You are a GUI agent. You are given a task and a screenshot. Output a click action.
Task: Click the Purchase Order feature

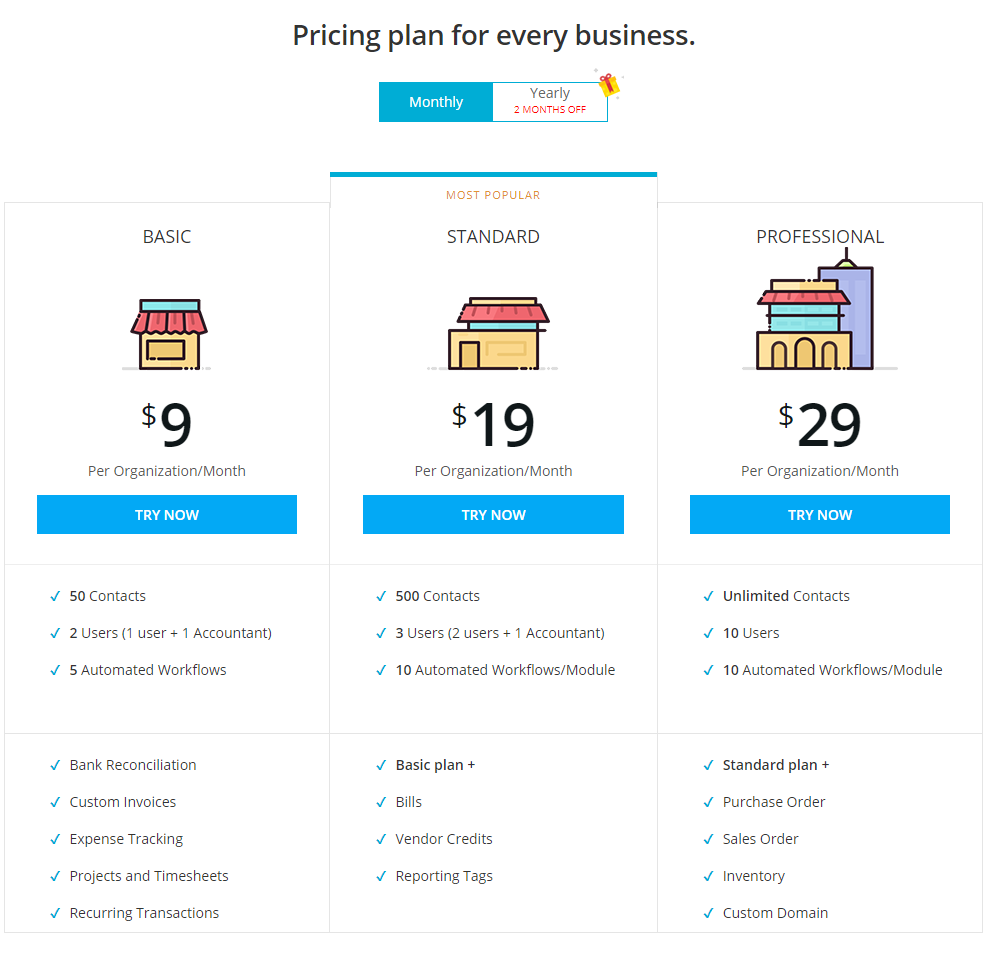[774, 802]
